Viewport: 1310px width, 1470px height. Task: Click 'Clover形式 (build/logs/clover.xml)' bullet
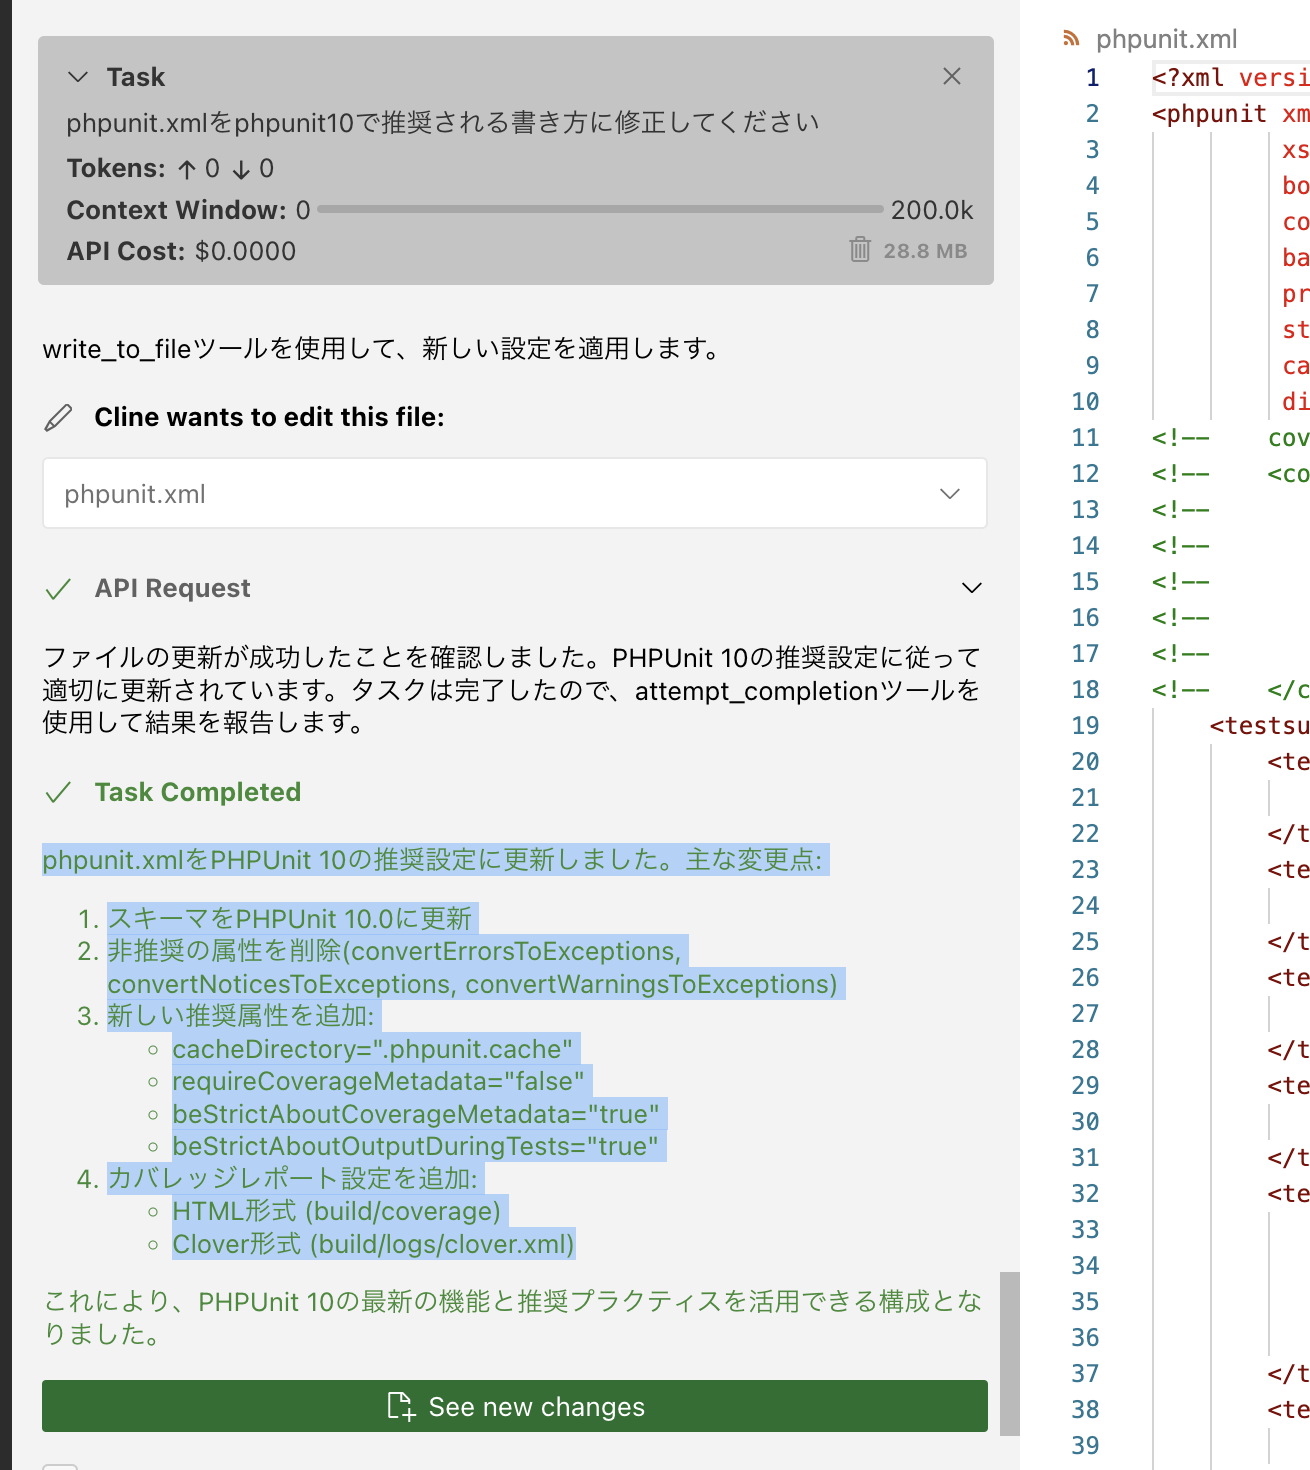coord(374,1244)
